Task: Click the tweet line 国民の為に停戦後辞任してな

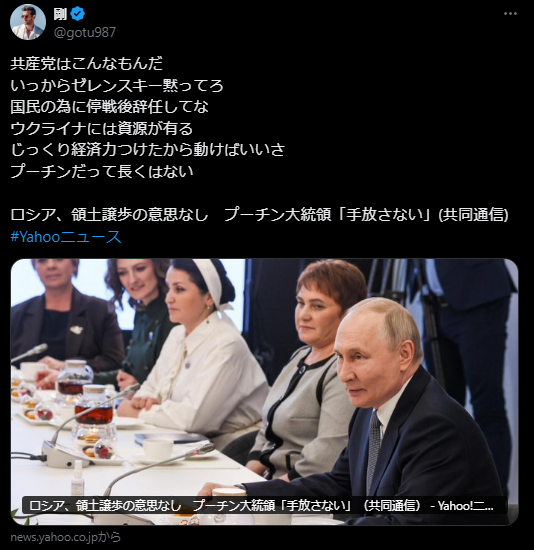Action: pyautogui.click(x=109, y=107)
